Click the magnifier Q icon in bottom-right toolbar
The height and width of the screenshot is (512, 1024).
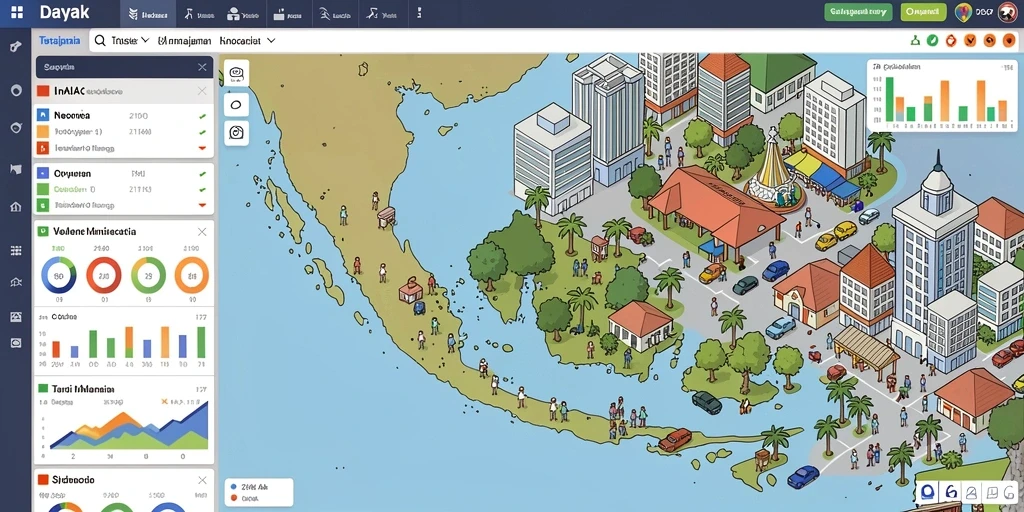coord(929,493)
